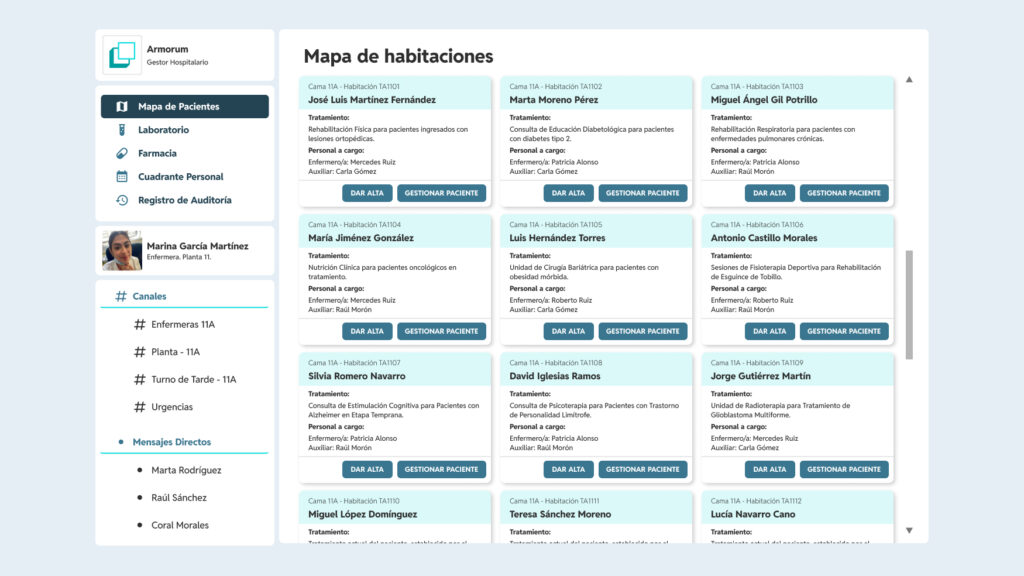Click Dar Alta for José Luis Martínez Fernández

(367, 193)
